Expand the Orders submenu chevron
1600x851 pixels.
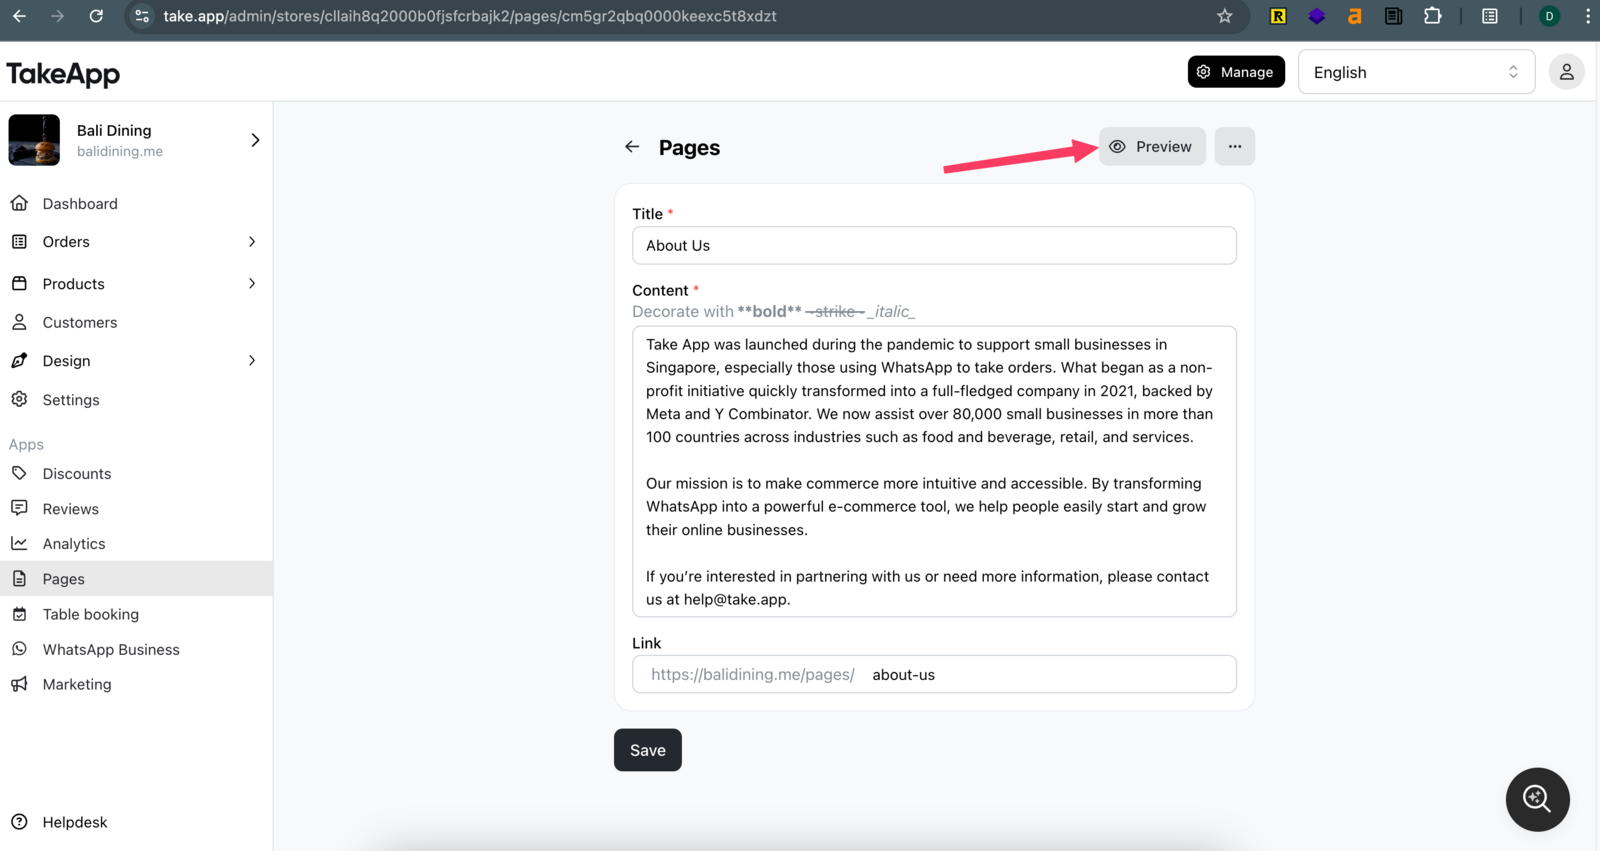252,241
